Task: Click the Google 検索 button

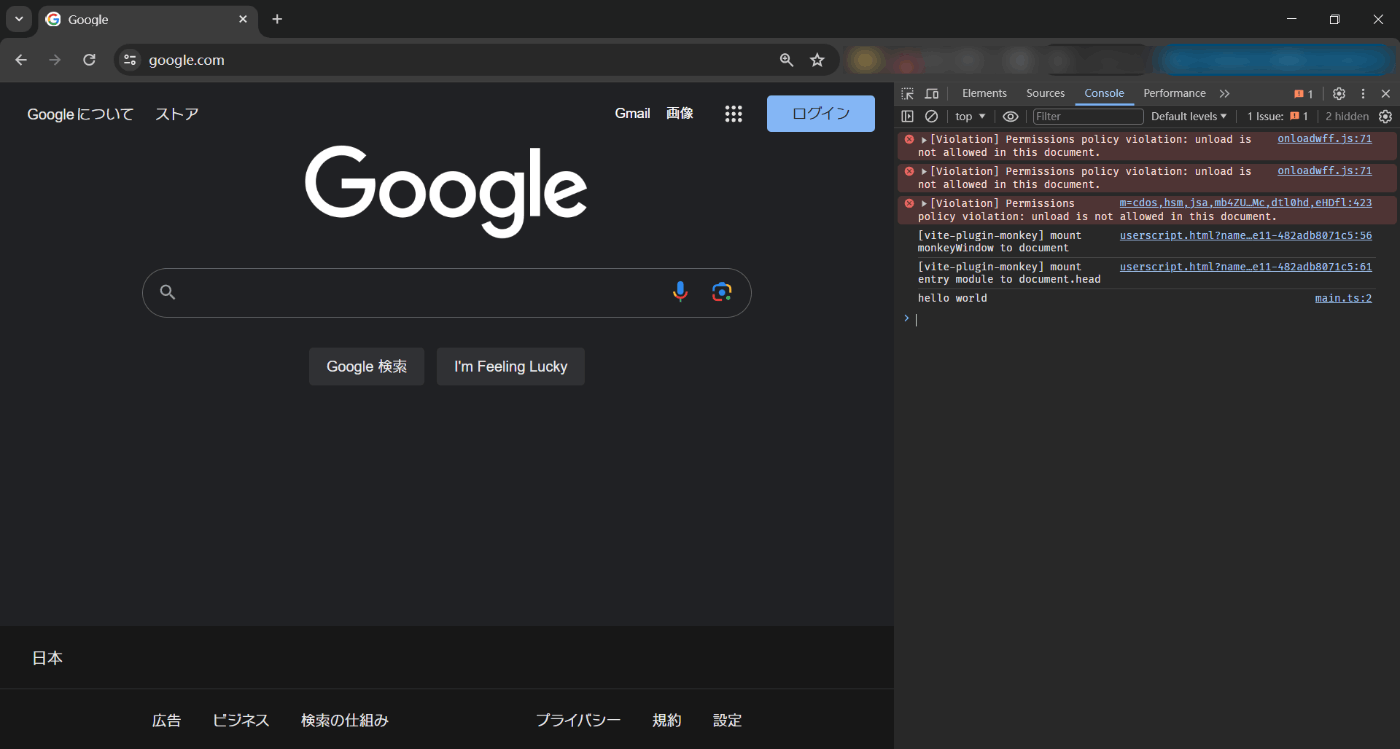Action: pyautogui.click(x=366, y=366)
